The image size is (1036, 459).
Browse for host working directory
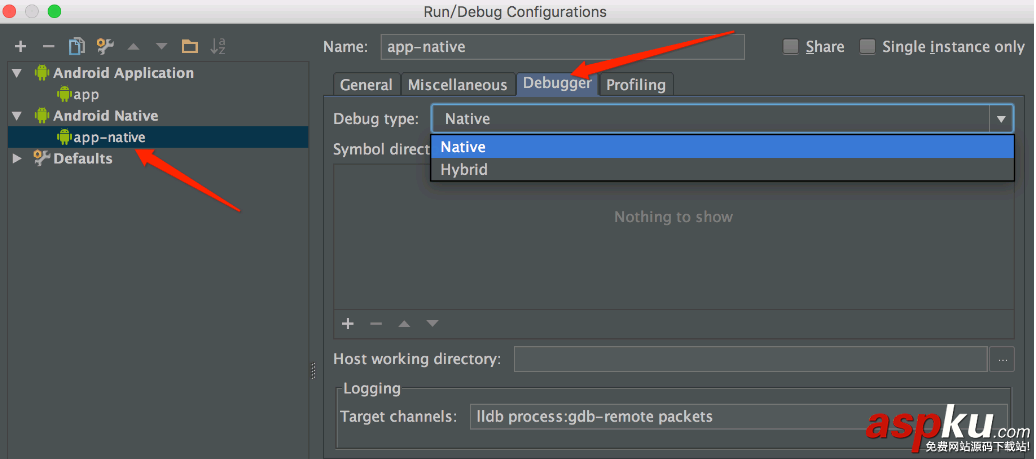(1002, 359)
